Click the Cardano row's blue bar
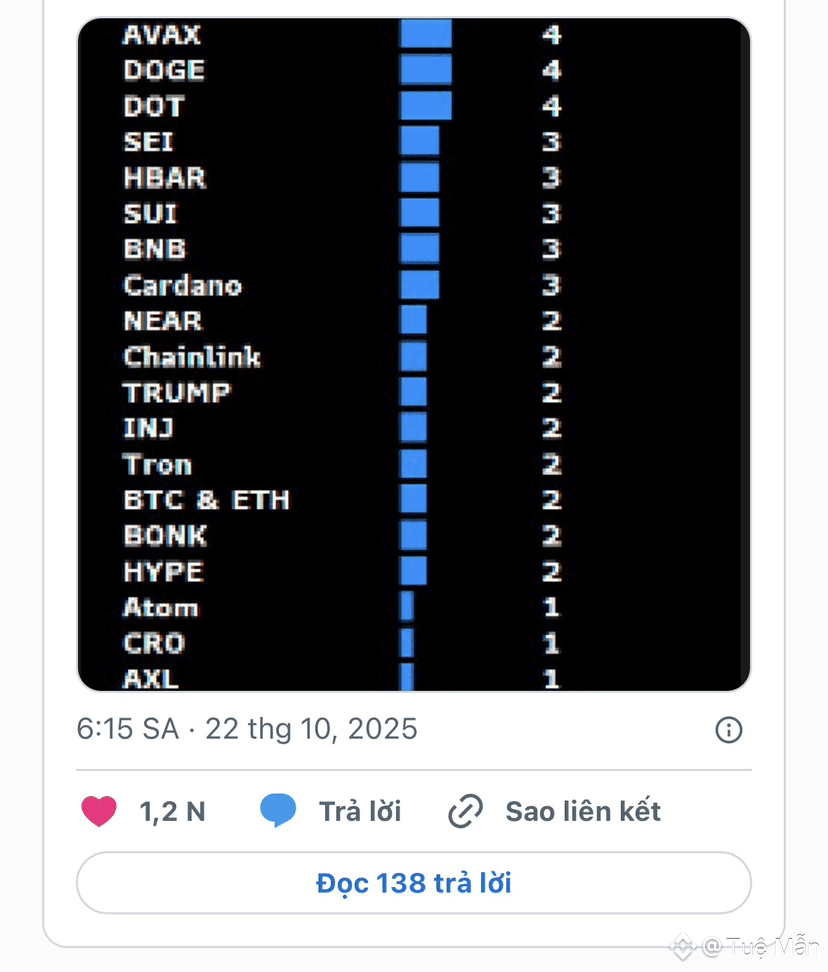Screen dimensions: 828x972 tap(419, 285)
